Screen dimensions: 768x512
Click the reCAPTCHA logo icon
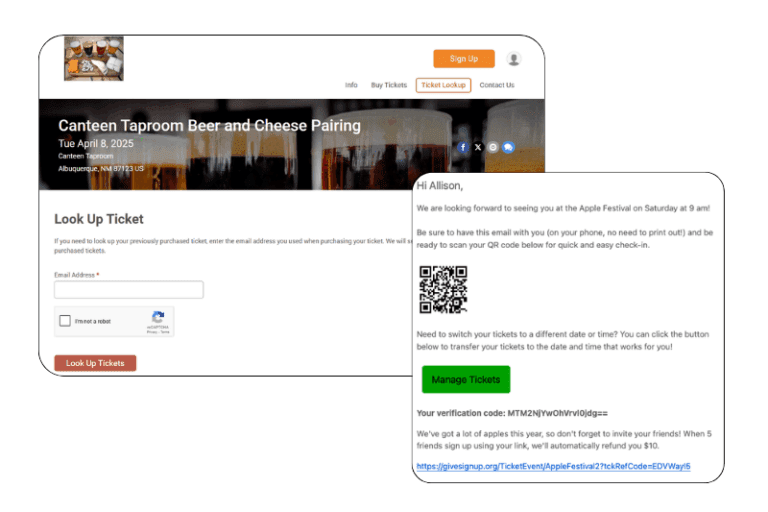pos(158,317)
